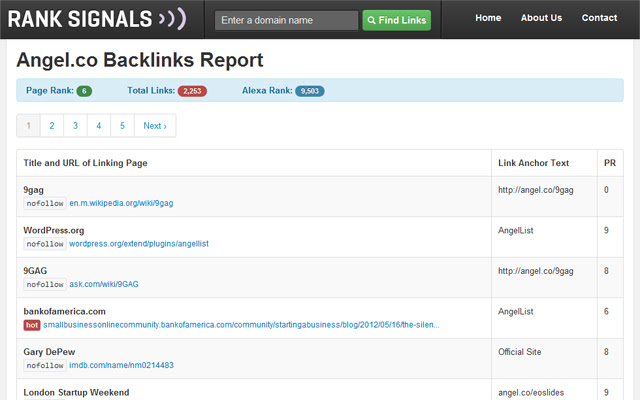Click the Page Rank: label
This screenshot has width=640, height=400.
[50, 91]
